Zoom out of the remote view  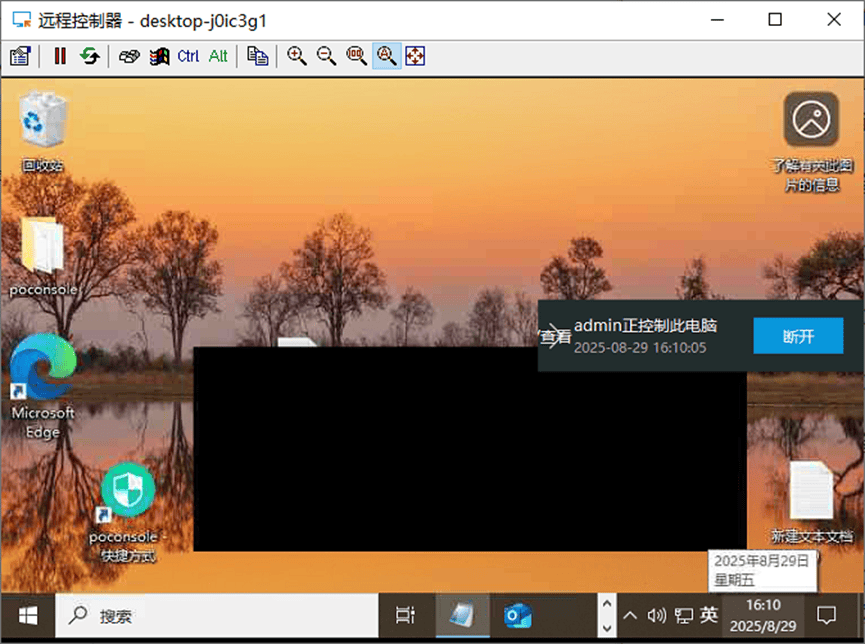(326, 56)
